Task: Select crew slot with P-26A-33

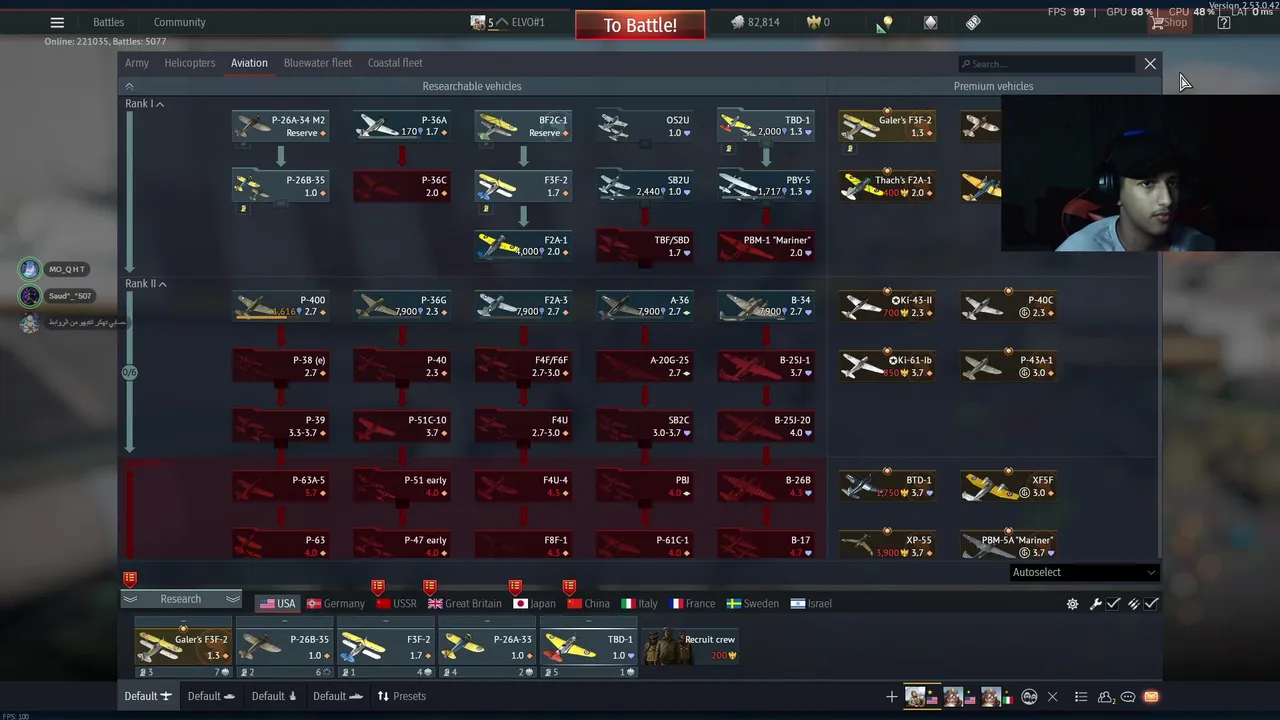Action: [x=487, y=647]
